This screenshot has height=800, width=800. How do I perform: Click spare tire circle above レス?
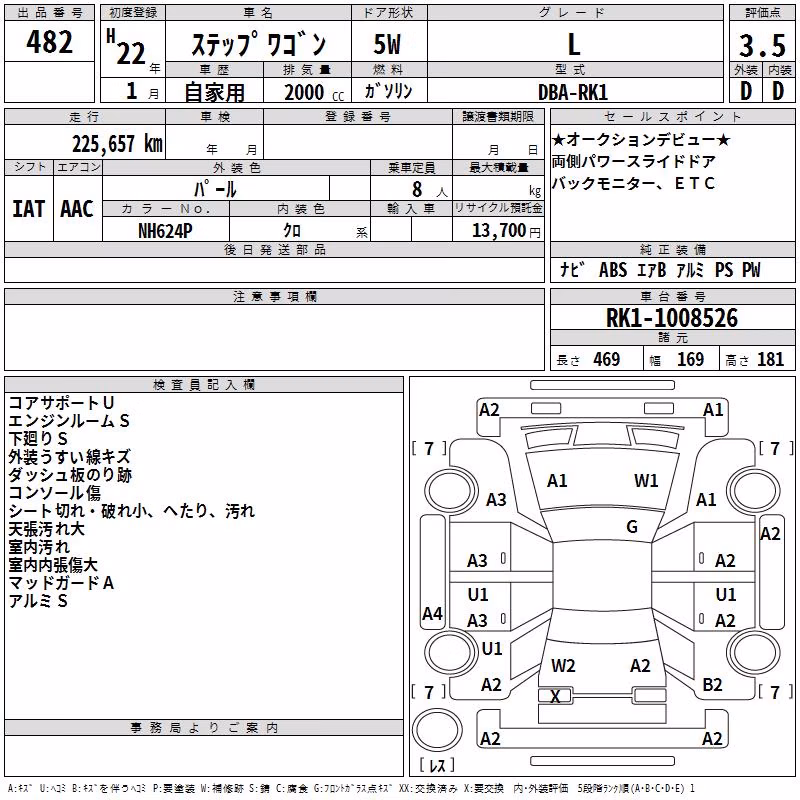tap(437, 729)
